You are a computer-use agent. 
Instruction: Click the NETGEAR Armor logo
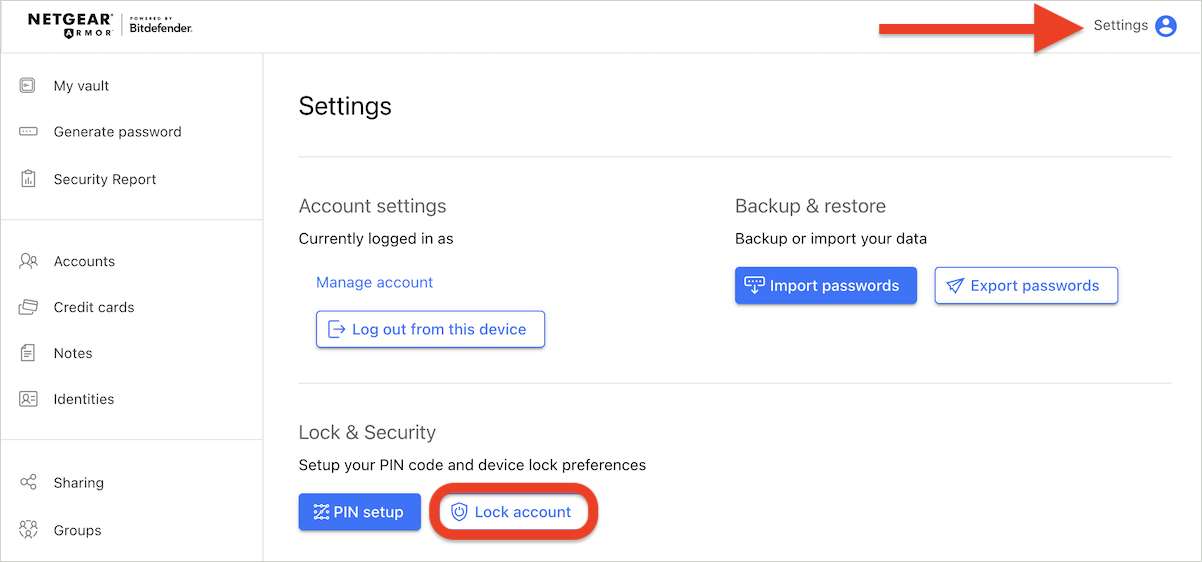pos(69,26)
